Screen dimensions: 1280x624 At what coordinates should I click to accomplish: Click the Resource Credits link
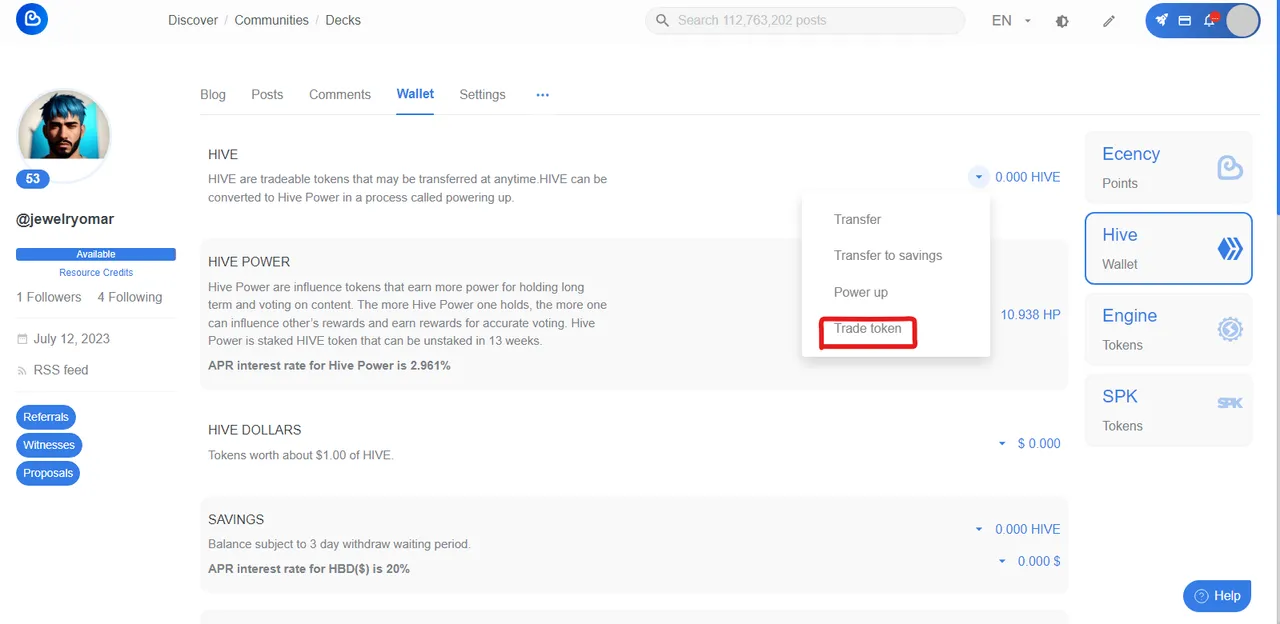point(96,272)
